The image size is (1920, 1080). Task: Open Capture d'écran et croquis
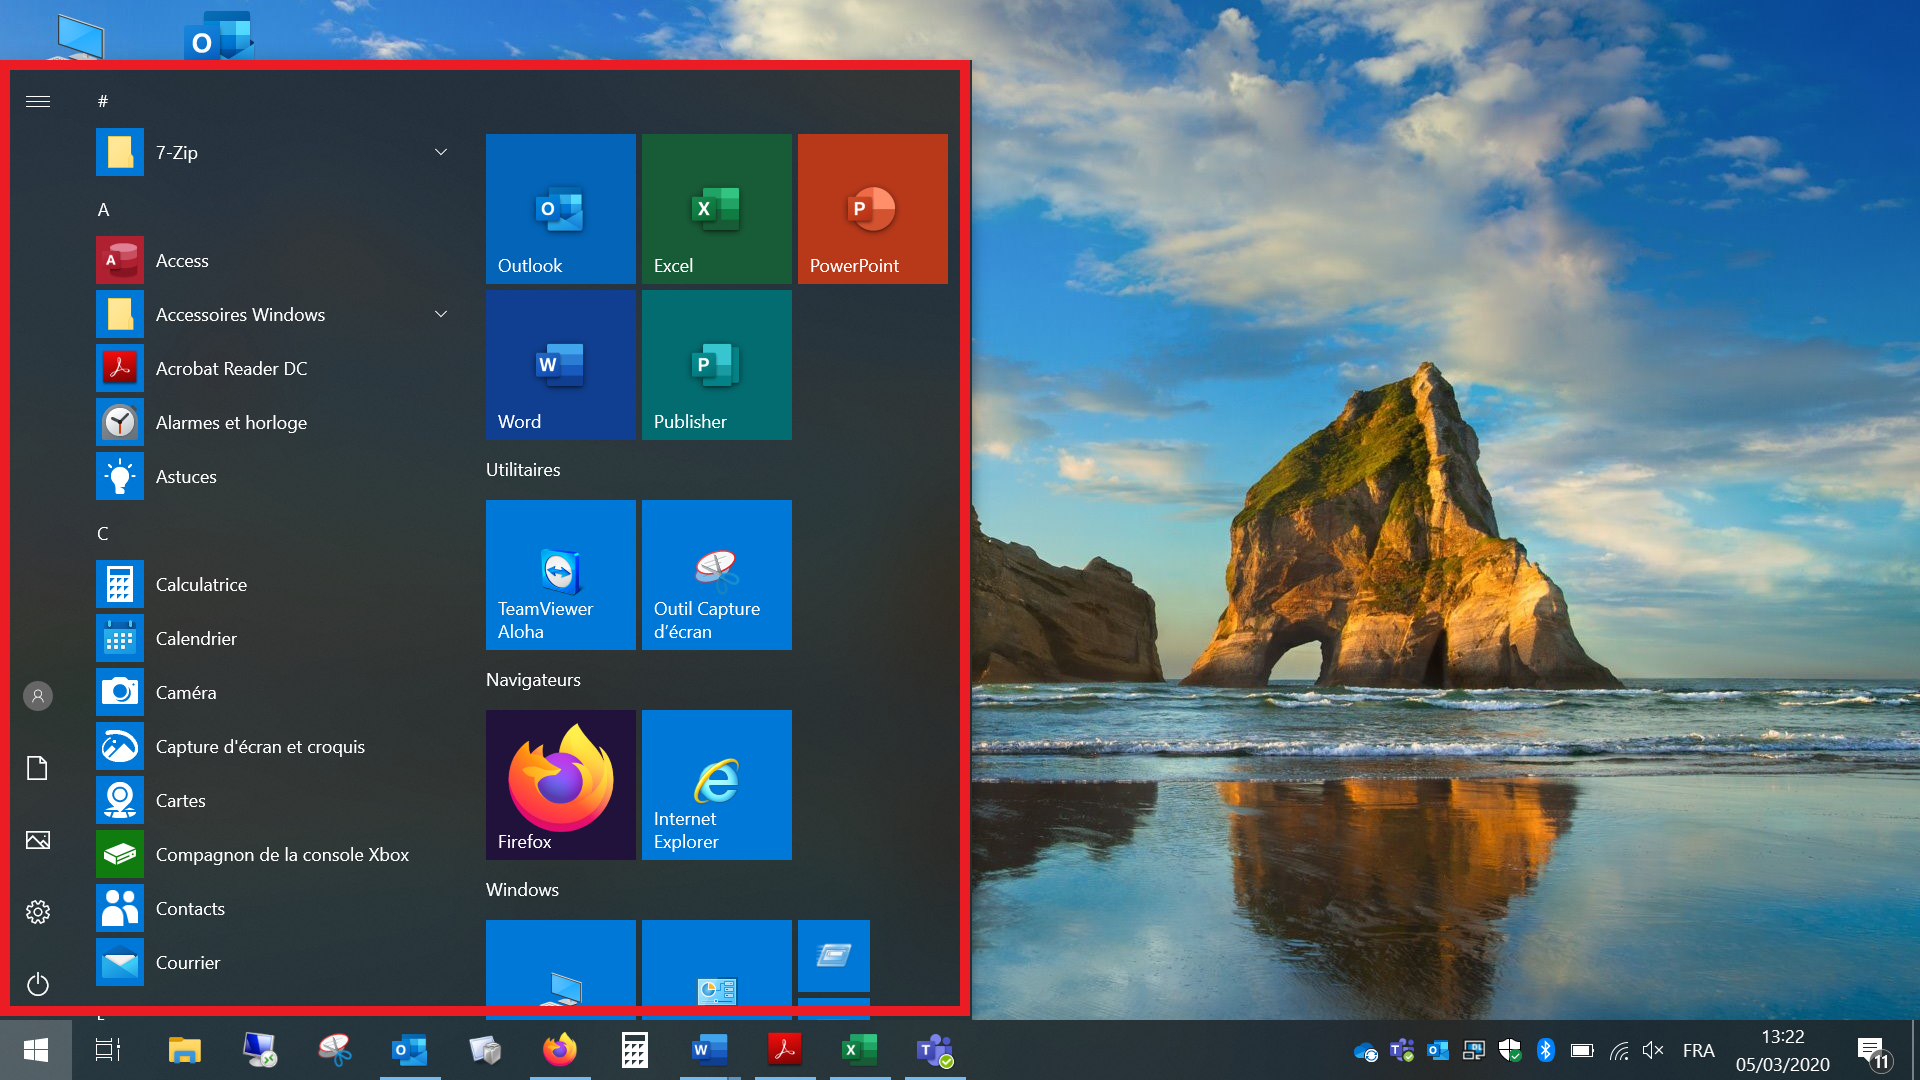point(275,746)
